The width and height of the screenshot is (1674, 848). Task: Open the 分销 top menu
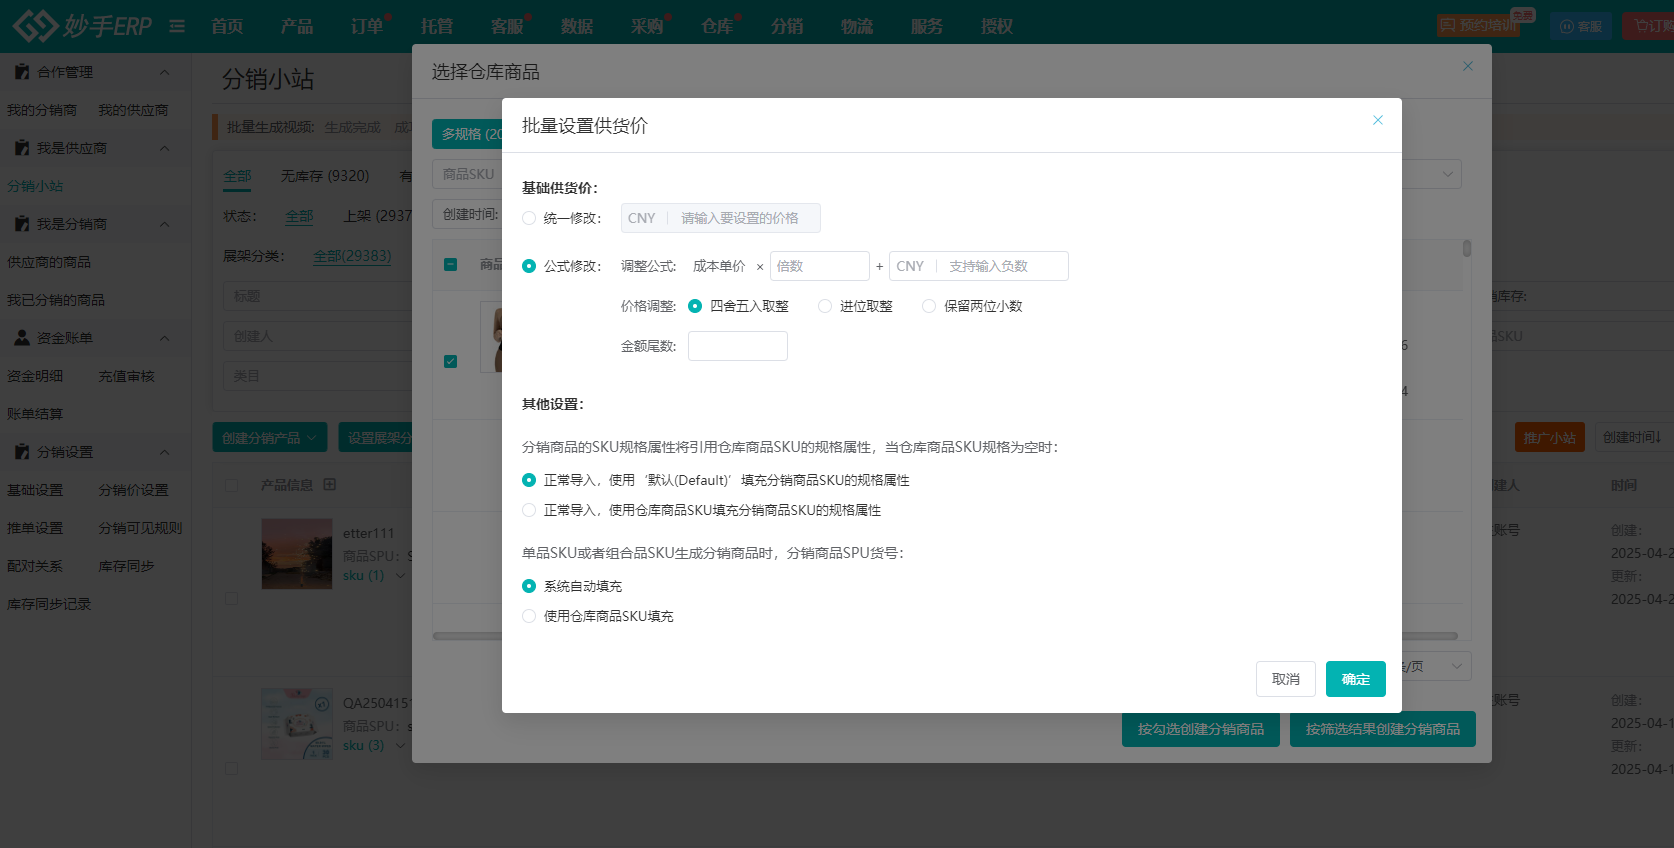coord(787,26)
